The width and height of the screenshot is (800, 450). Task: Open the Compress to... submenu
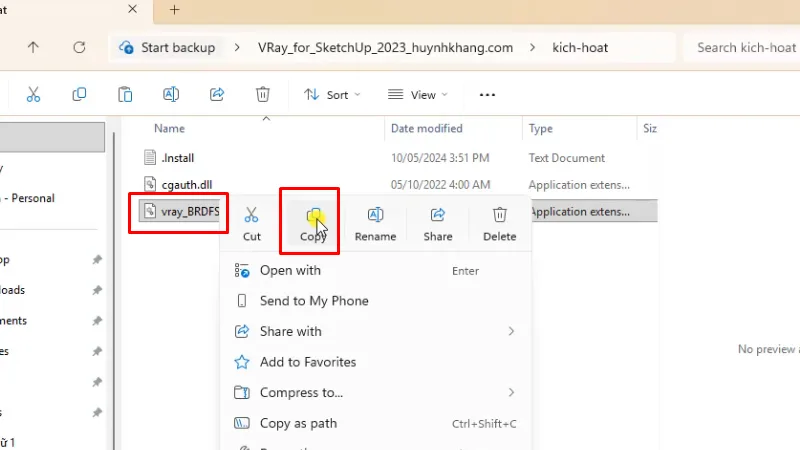(376, 393)
